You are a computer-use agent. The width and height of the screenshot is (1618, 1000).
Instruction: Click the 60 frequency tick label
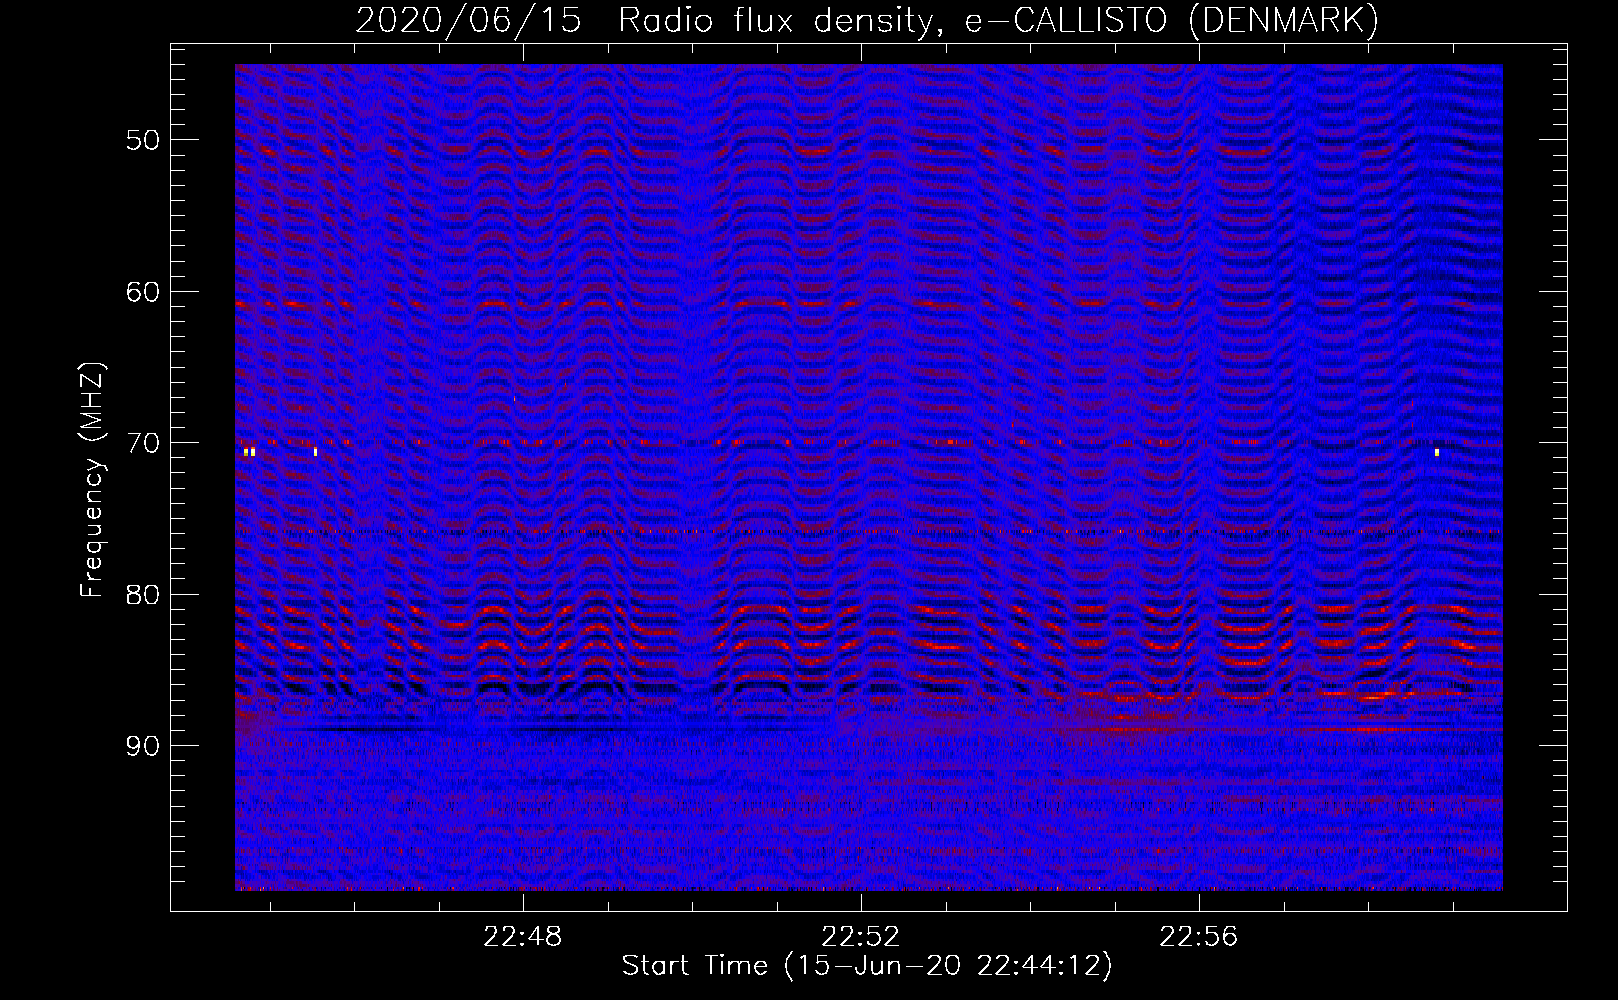coord(143,292)
